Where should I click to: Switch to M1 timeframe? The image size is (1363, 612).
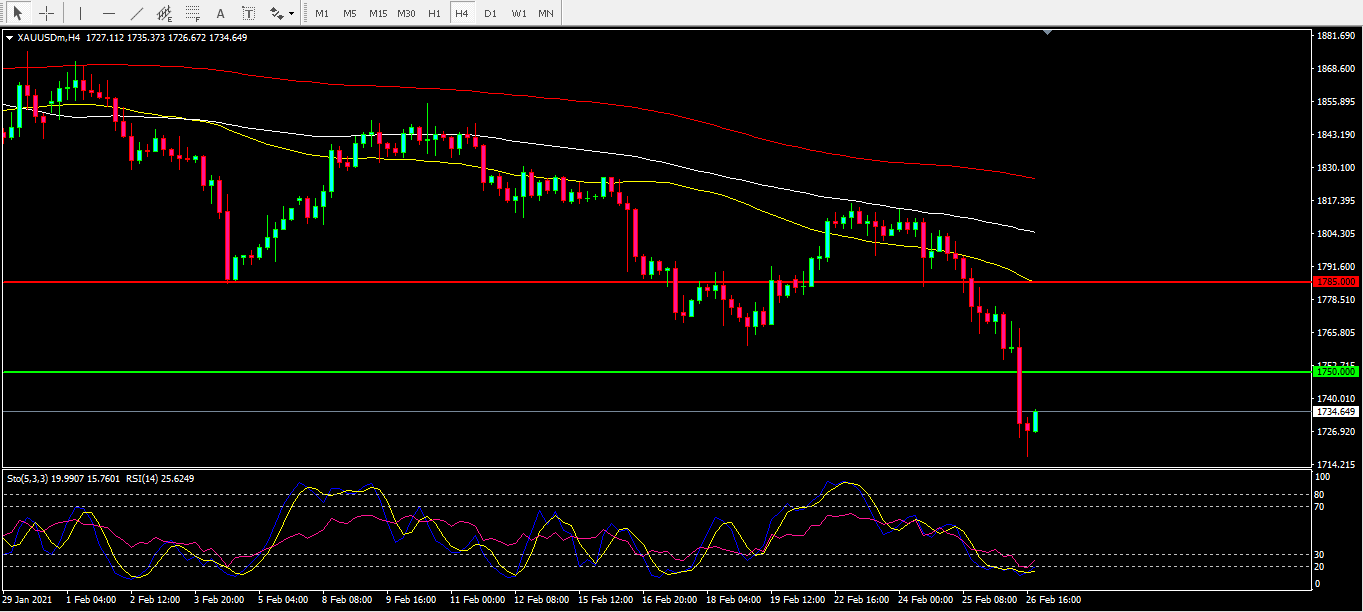322,13
